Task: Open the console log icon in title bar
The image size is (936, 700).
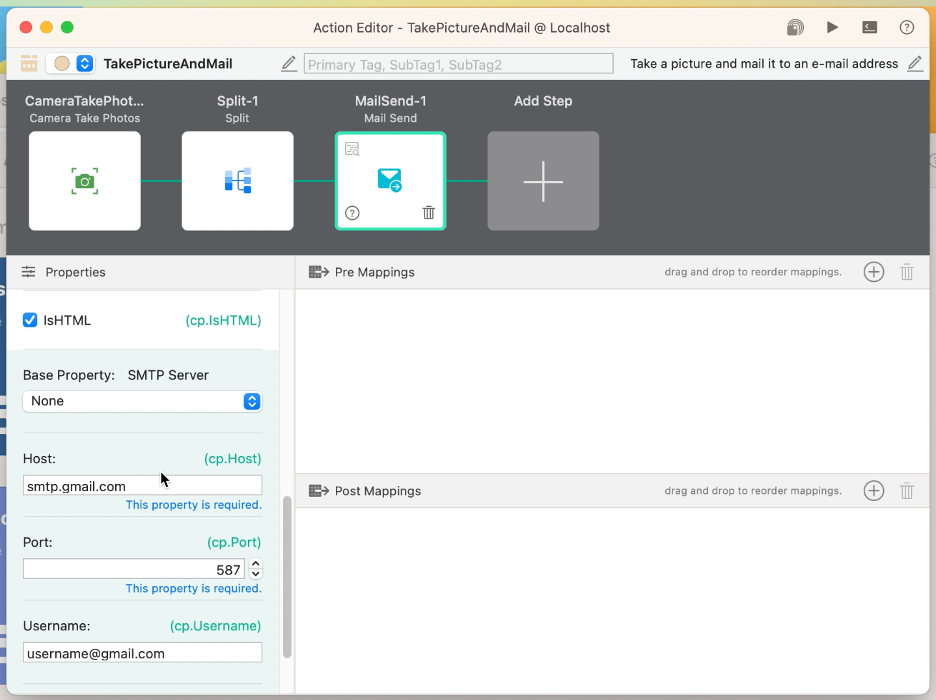Action: pyautogui.click(x=869, y=27)
